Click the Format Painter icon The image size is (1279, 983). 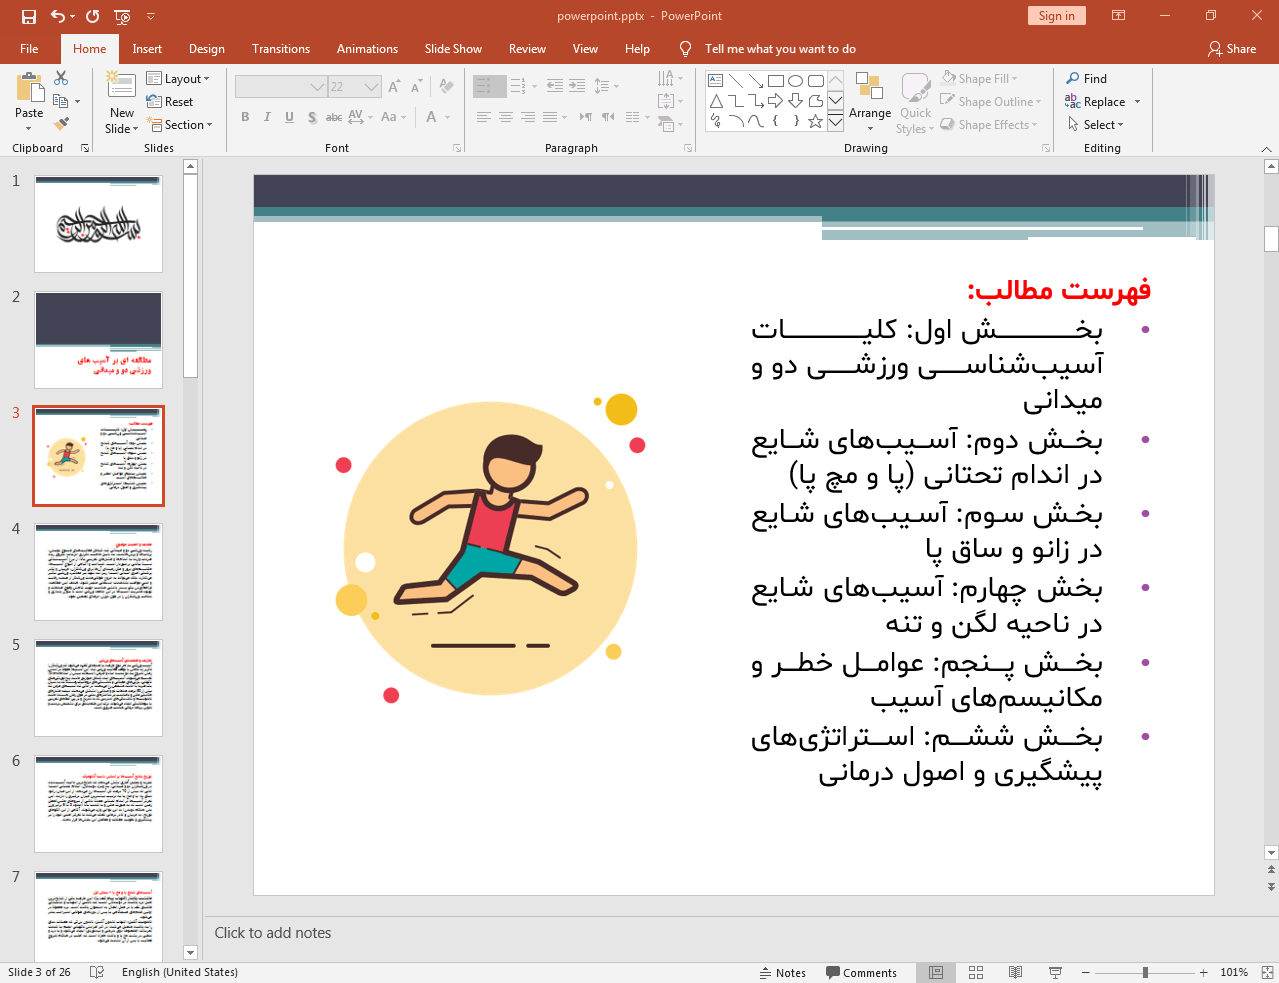tap(61, 125)
